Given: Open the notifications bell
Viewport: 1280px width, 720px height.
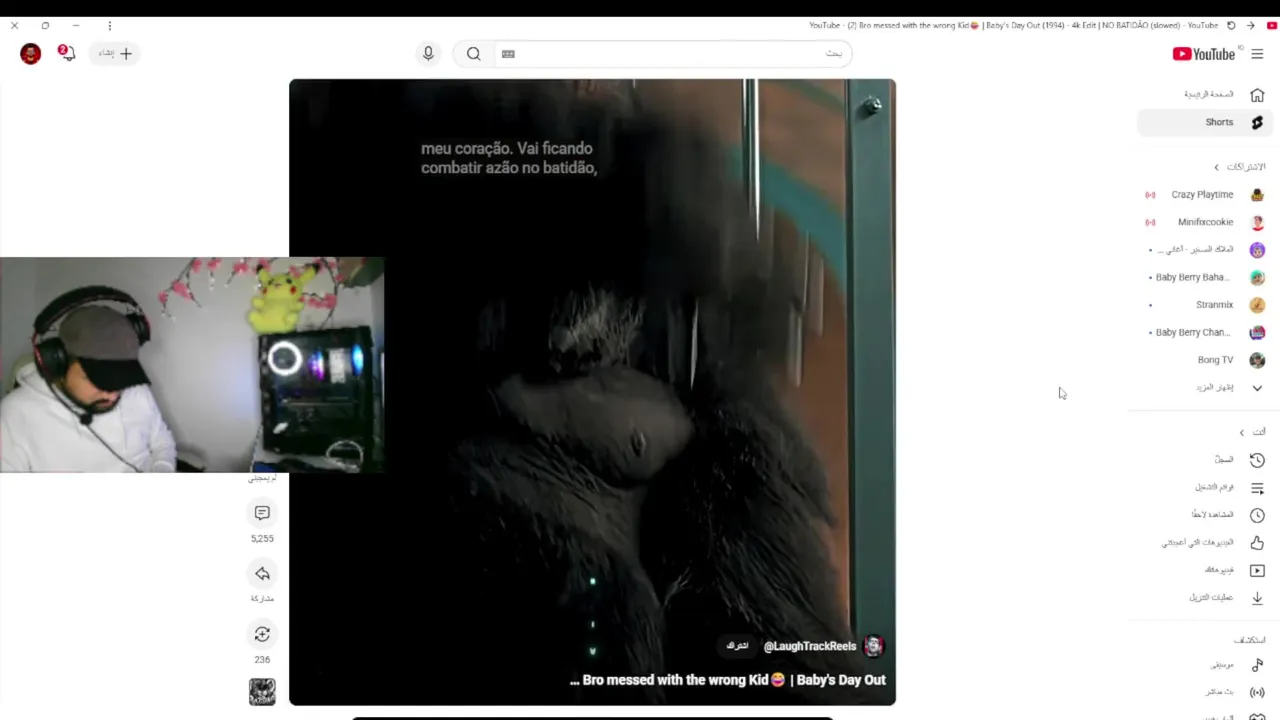Looking at the screenshot, I should [x=67, y=53].
